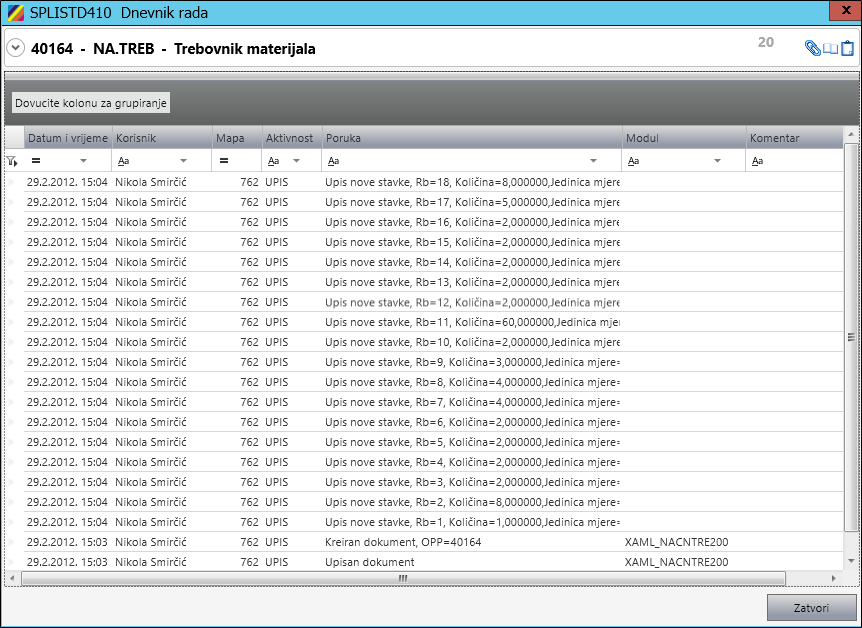Expand the Kreiran dokument row using its arrow

12,542
